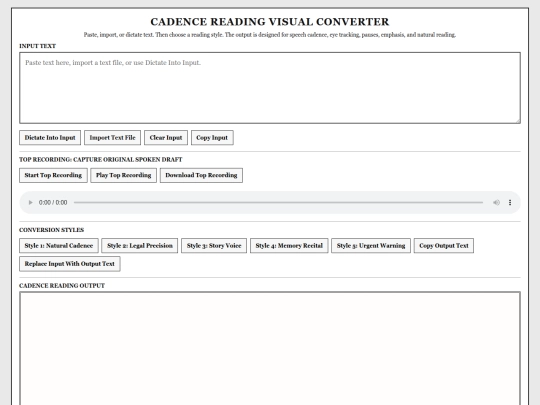Apply Style 1: Natural Cadence
The image size is (540, 405).
[x=59, y=246]
